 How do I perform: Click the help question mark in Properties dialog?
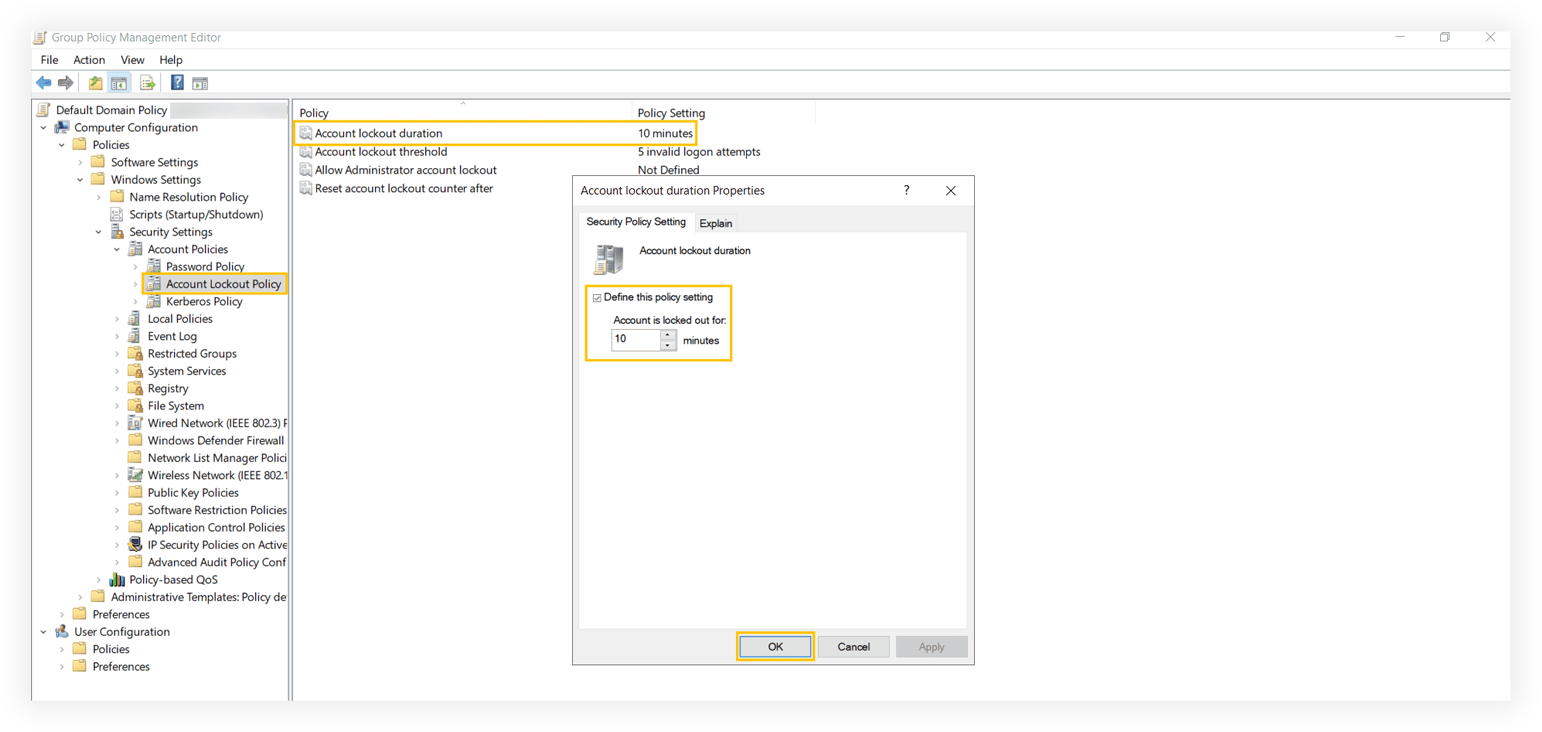[x=906, y=190]
